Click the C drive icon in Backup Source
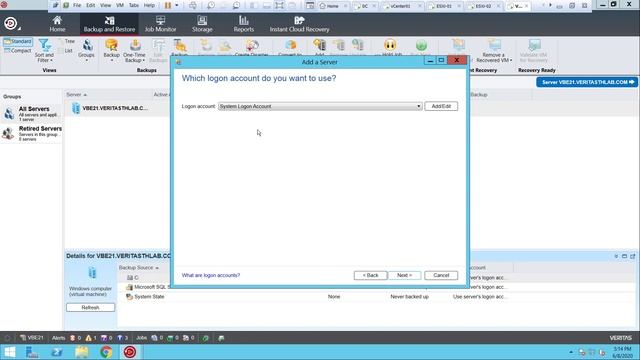This screenshot has width=640, height=360. click(130, 278)
